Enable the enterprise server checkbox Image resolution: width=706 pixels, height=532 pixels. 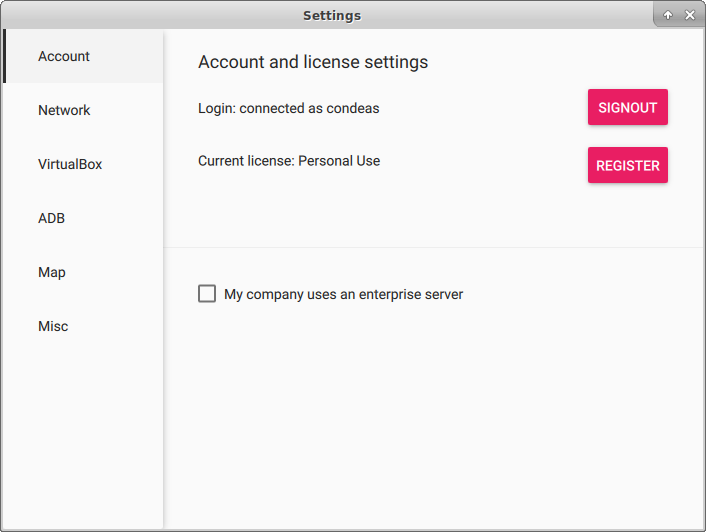[207, 293]
